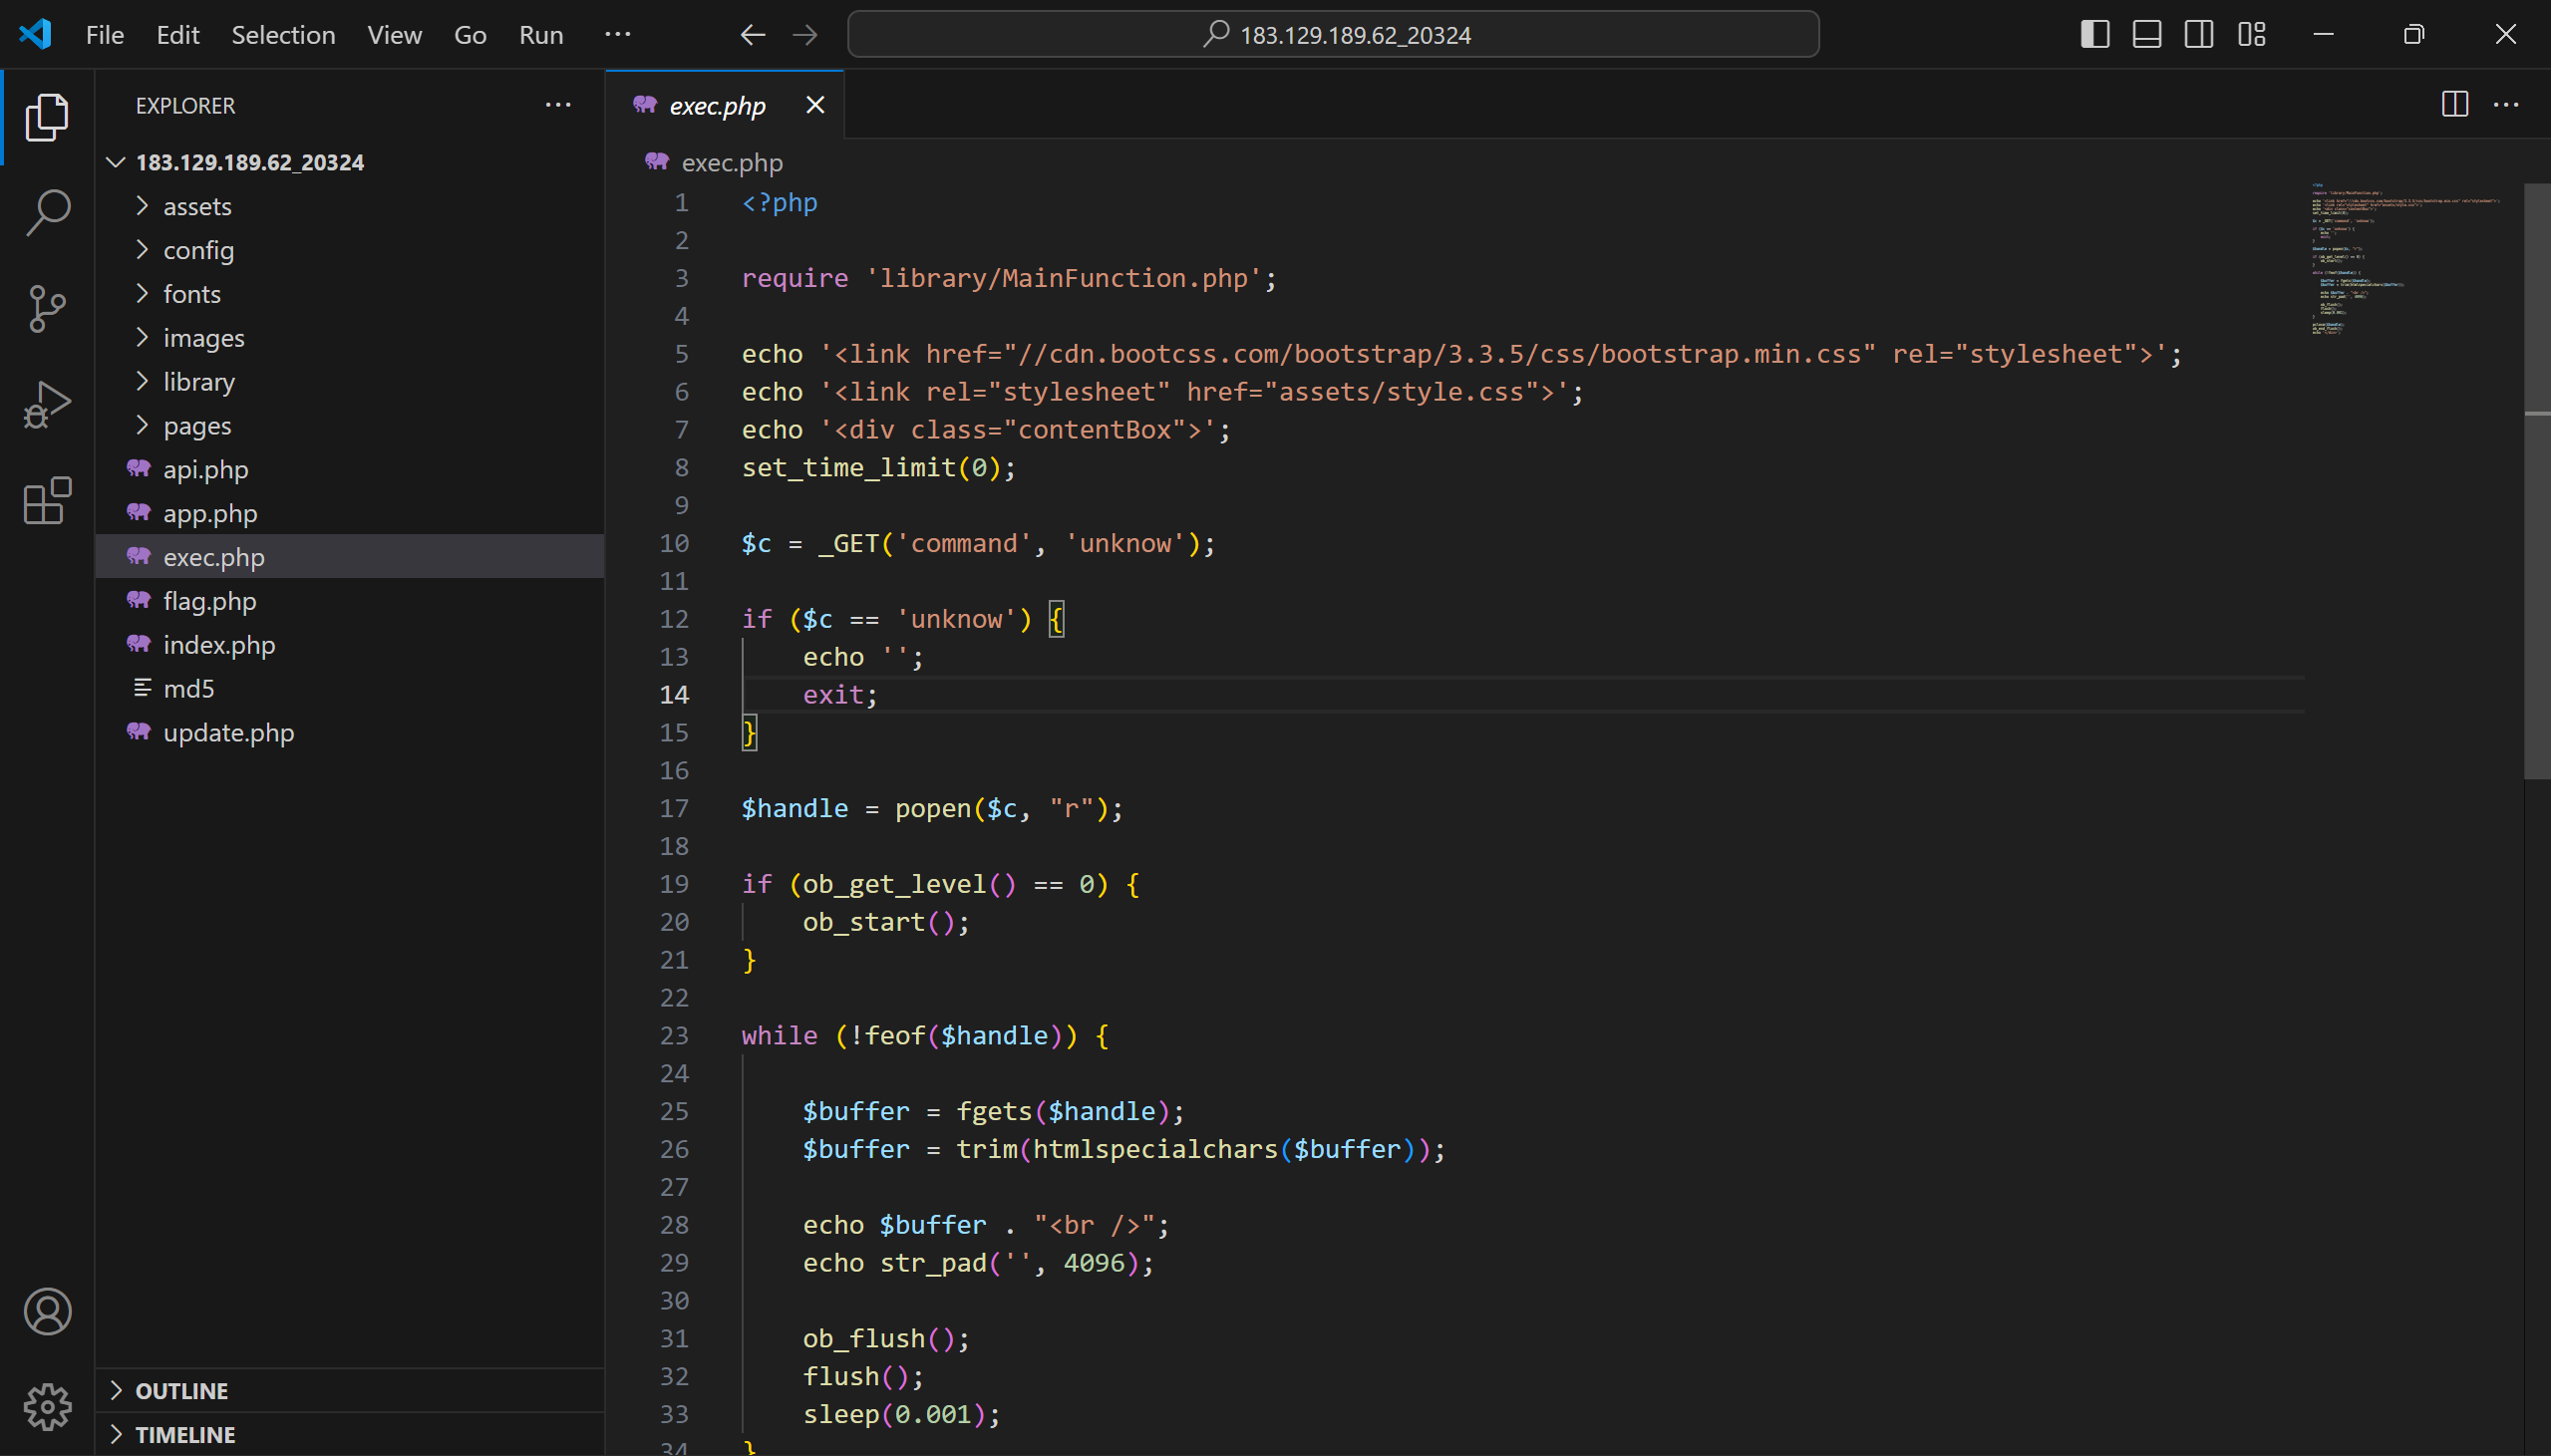The height and width of the screenshot is (1456, 2551).
Task: Open the Edit menu
Action: click(x=178, y=35)
